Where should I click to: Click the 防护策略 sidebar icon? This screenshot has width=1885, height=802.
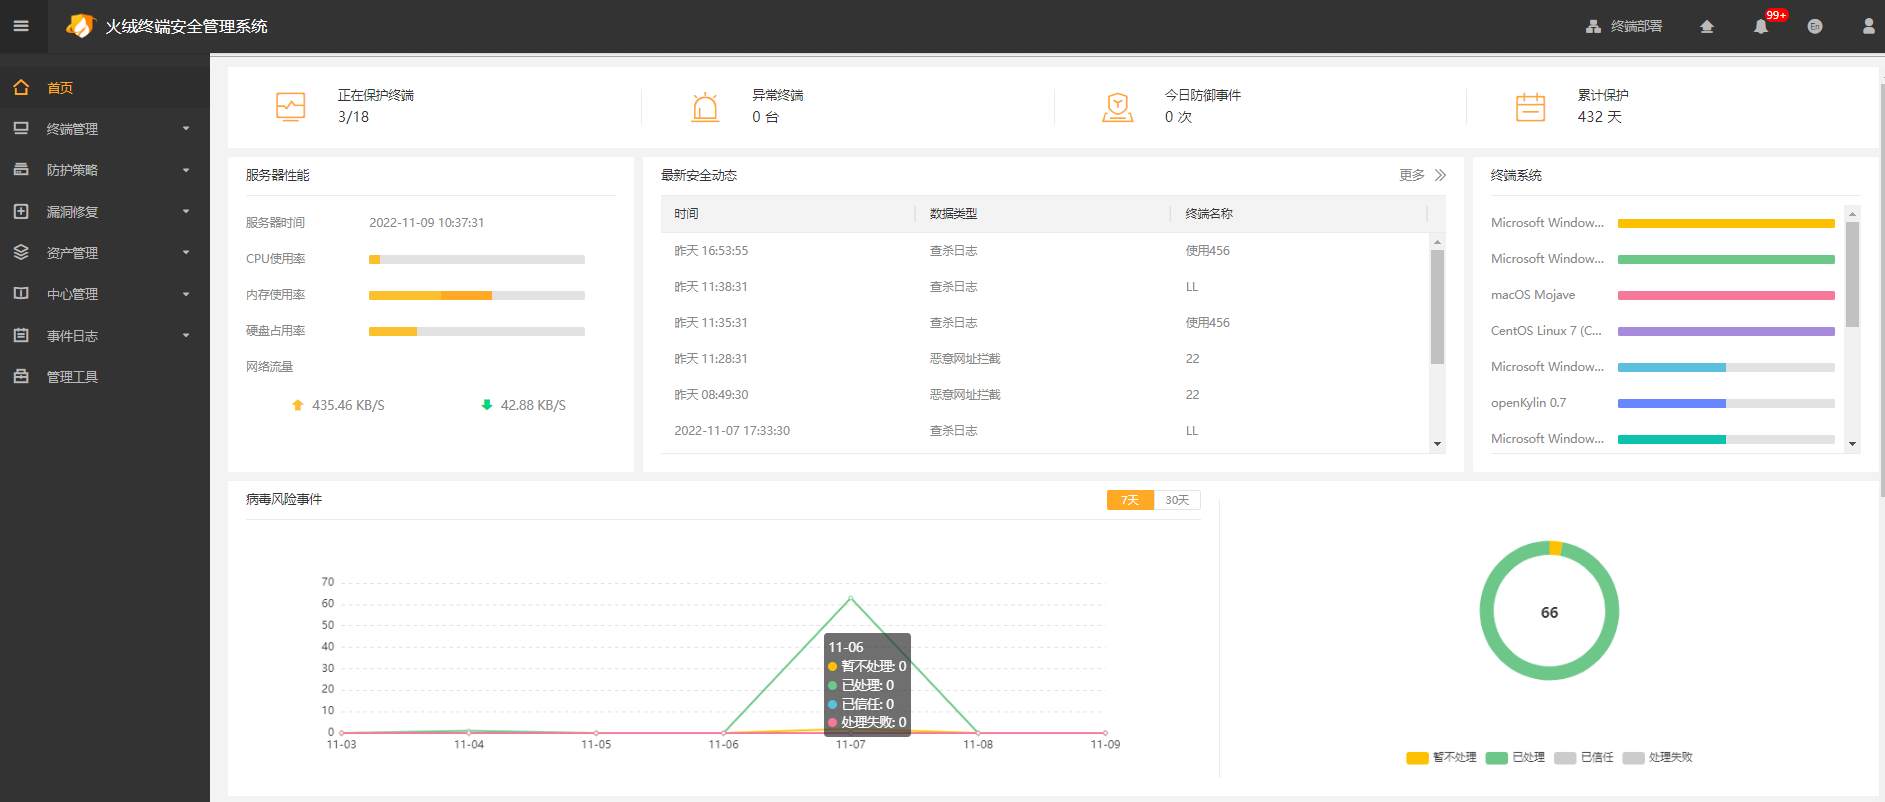pos(21,170)
